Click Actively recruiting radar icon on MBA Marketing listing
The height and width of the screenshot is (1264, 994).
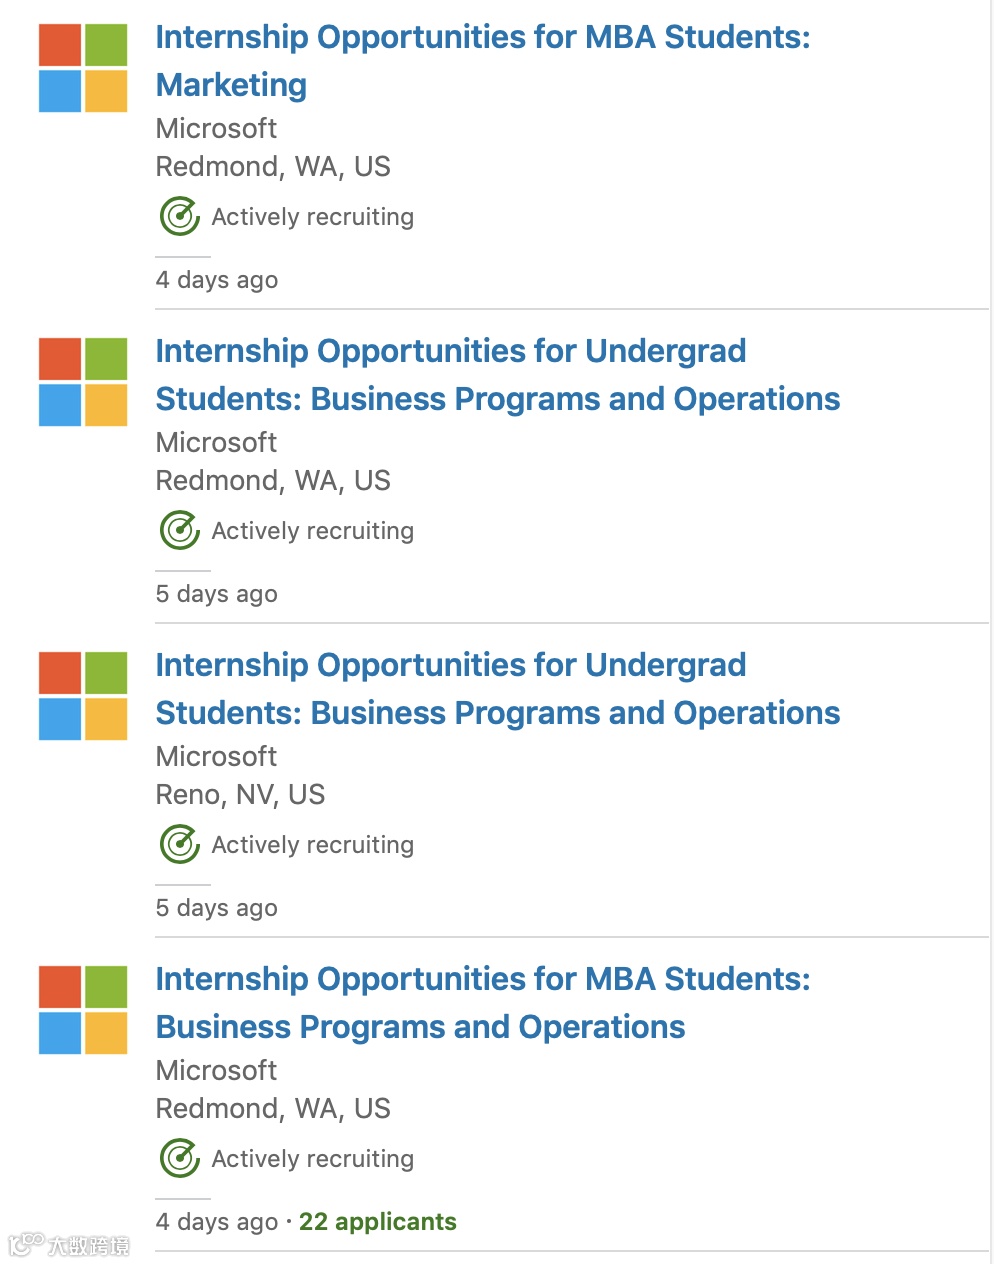180,216
